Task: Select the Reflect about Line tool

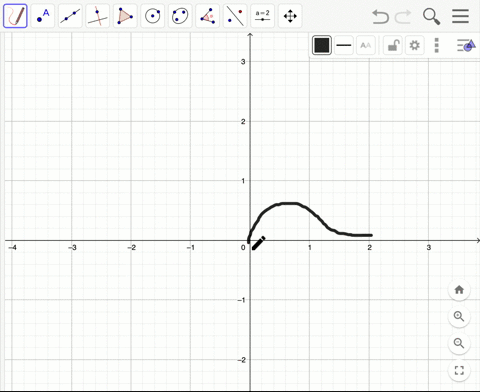Action: pyautogui.click(x=235, y=16)
